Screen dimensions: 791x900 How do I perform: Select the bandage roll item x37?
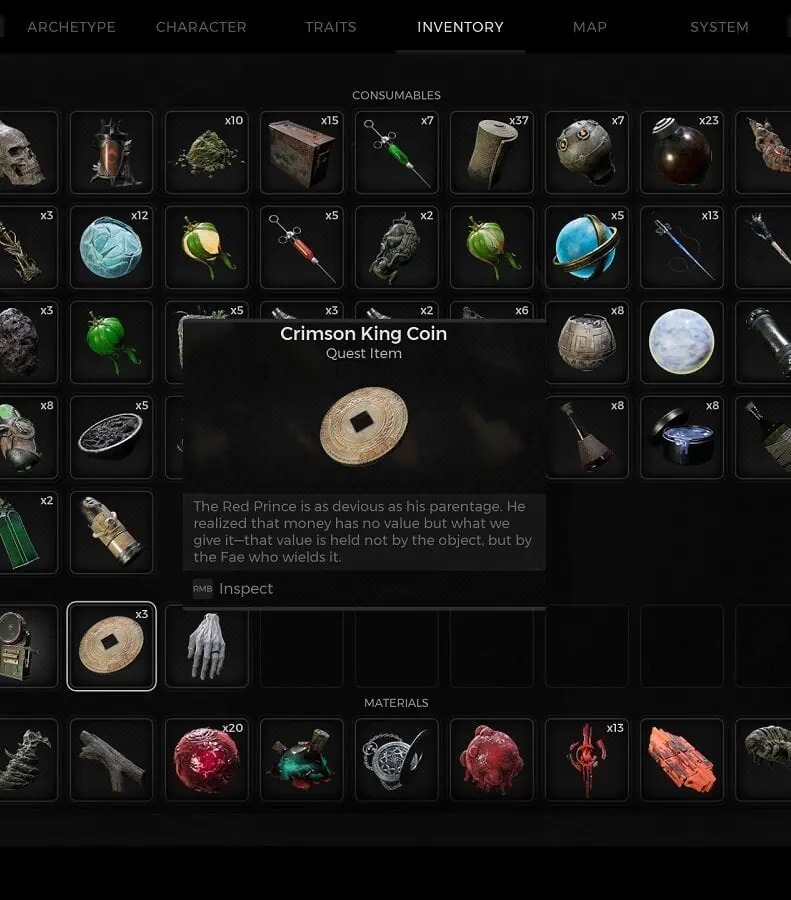tap(492, 152)
